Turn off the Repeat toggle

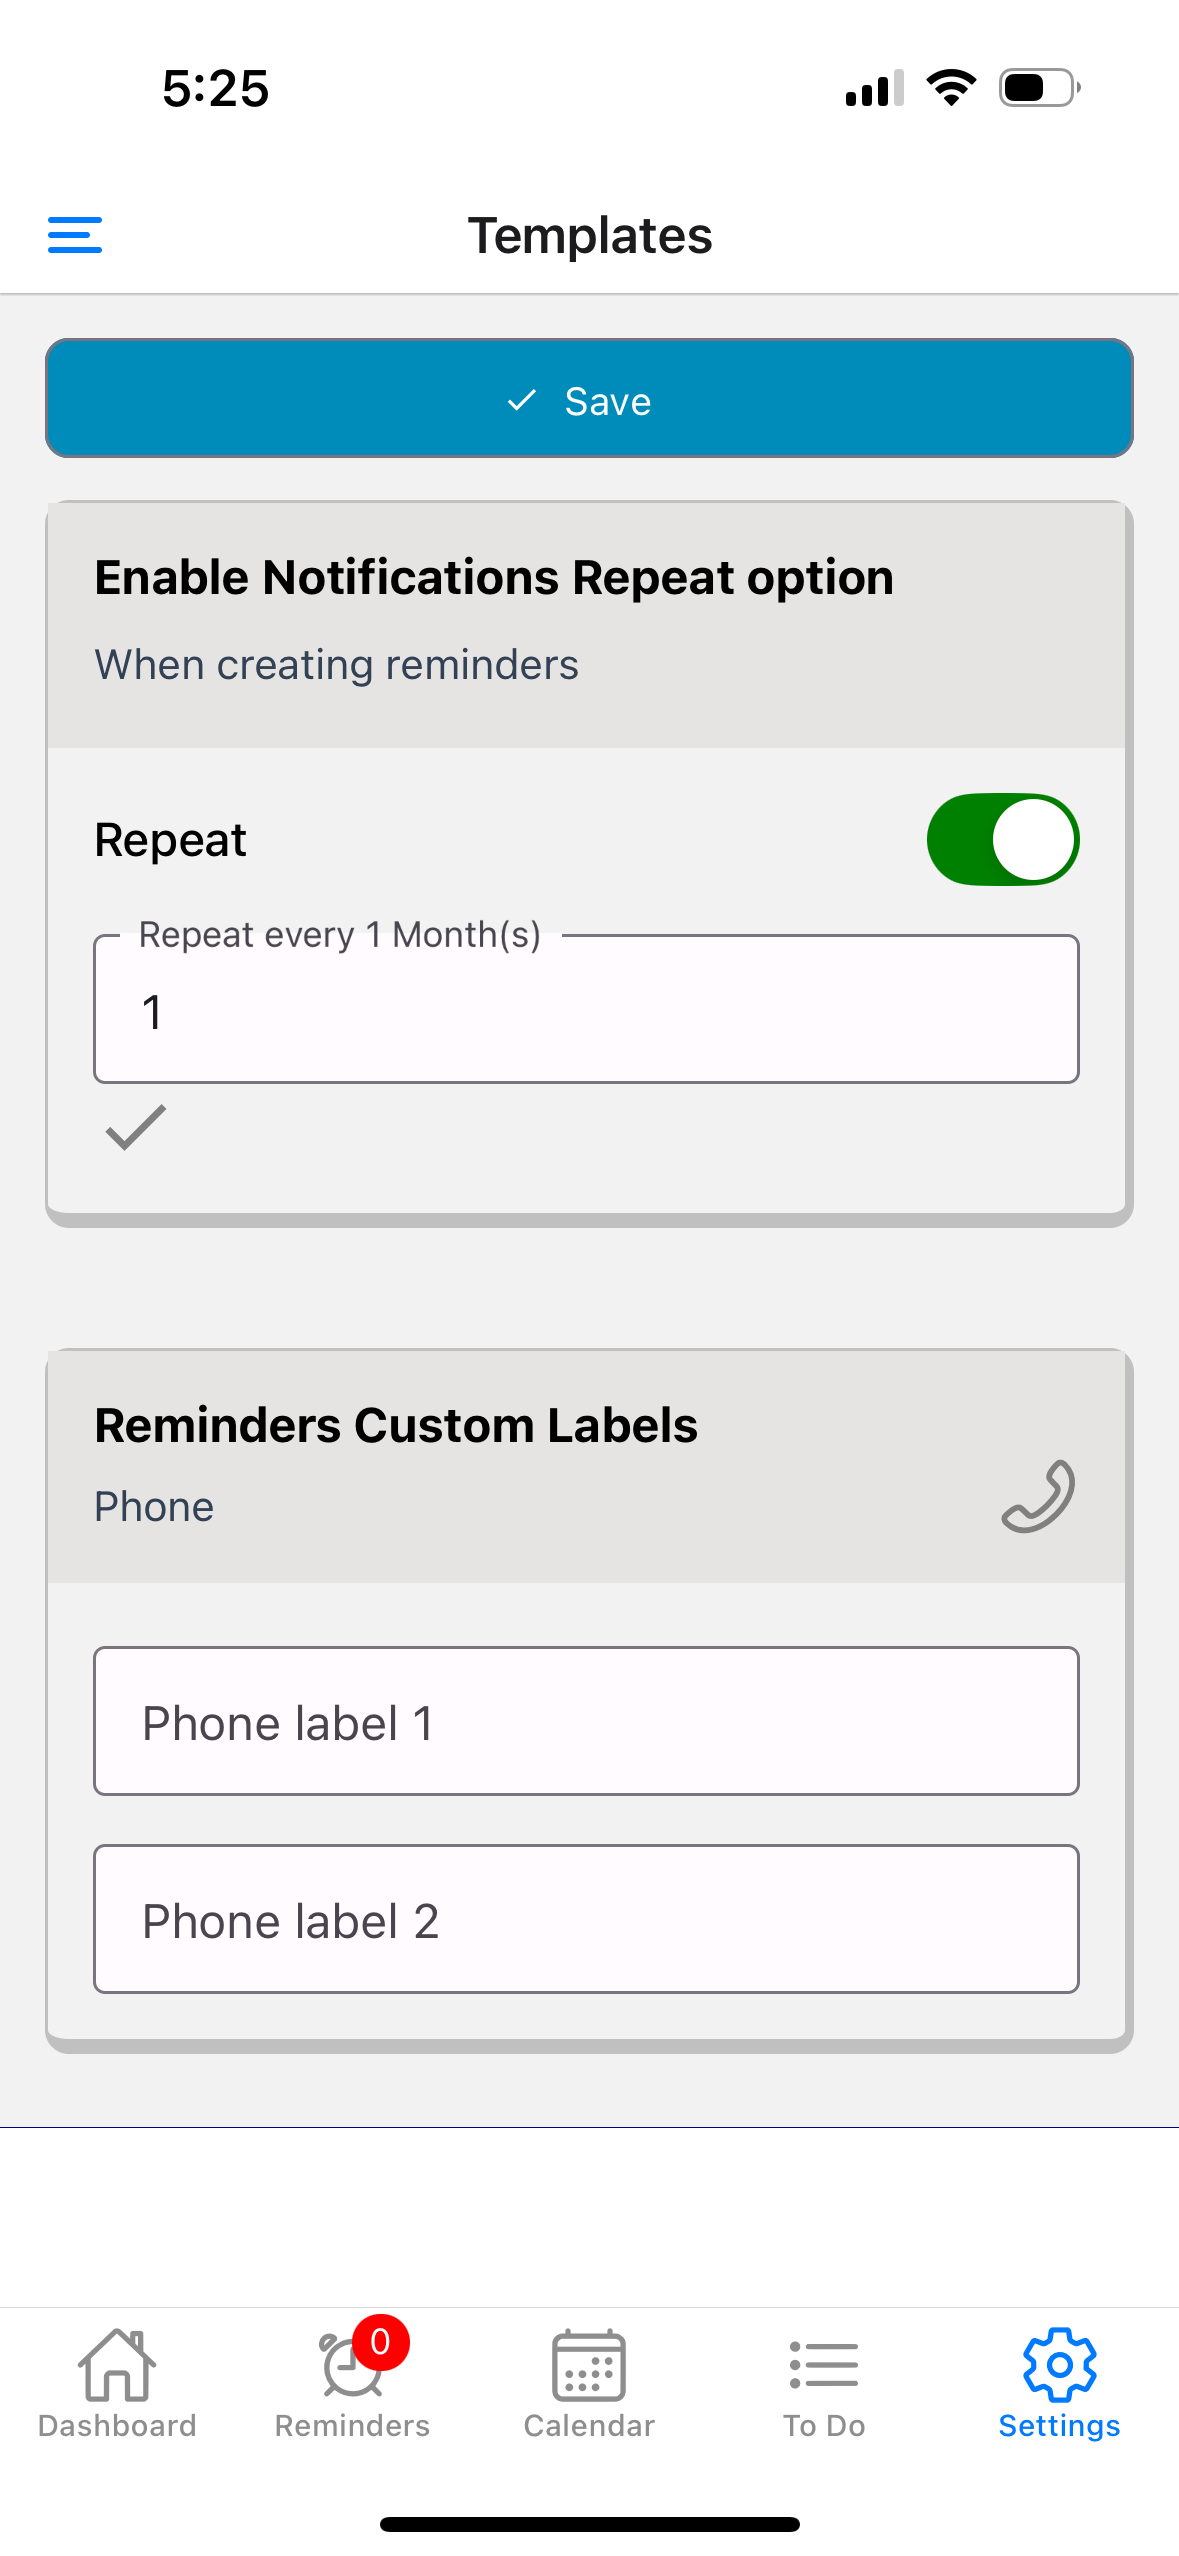[1002, 840]
